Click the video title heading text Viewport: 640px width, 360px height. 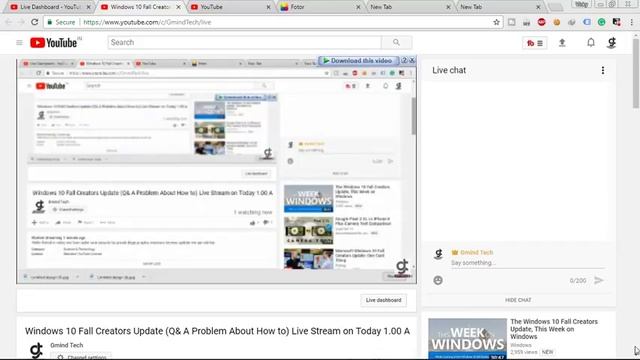click(x=217, y=331)
